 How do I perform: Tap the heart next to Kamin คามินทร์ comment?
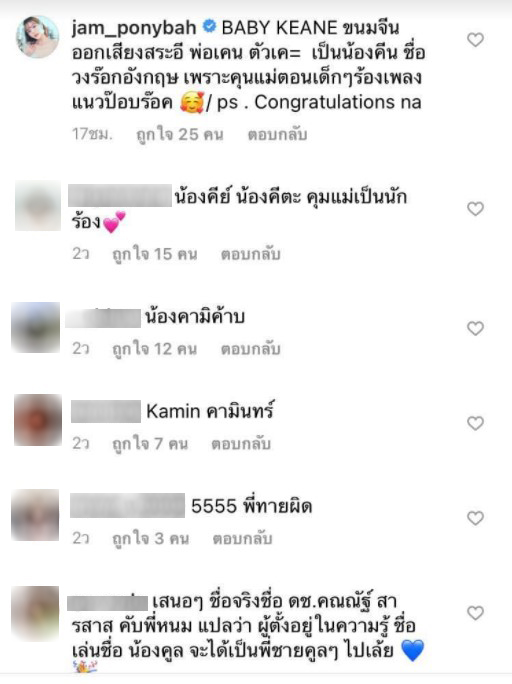tap(475, 423)
